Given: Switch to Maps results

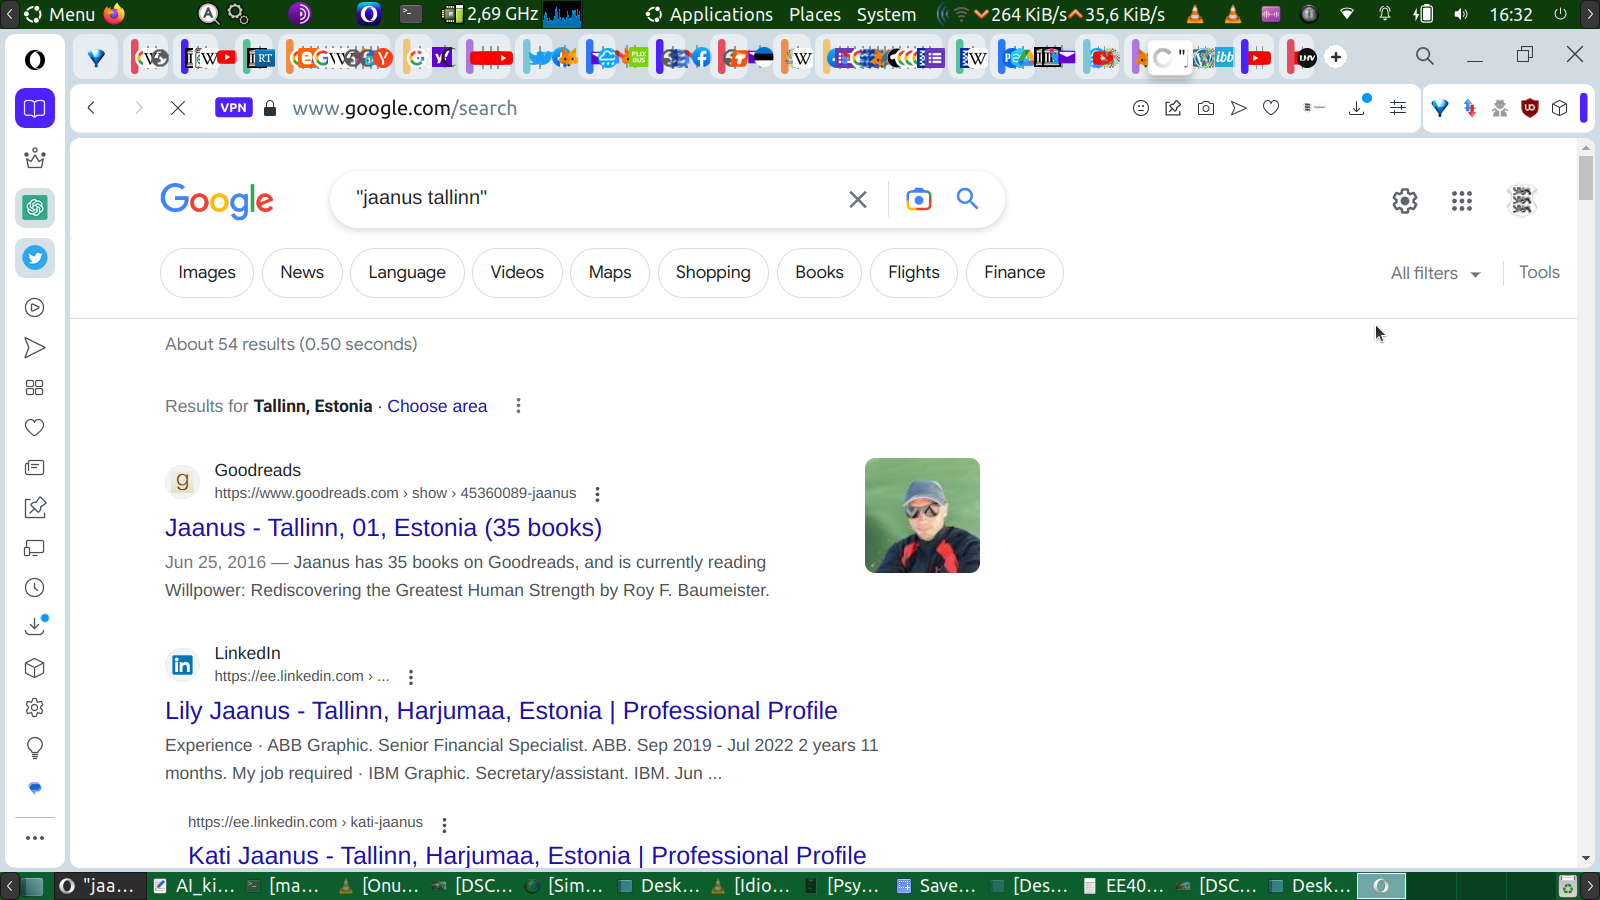Looking at the screenshot, I should pos(610,273).
